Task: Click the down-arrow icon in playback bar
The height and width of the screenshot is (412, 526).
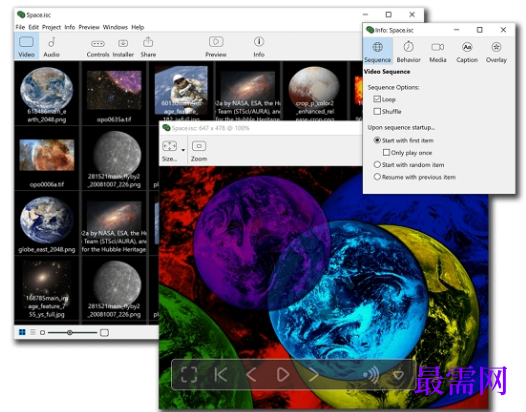Action: [399, 375]
